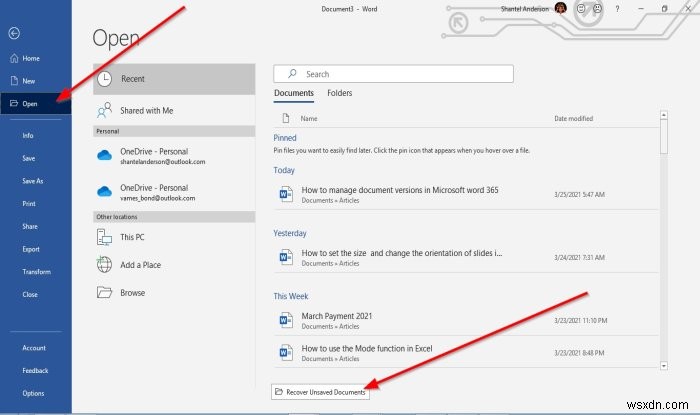The width and height of the screenshot is (700, 415).
Task: Open Shared with Me people icon
Action: [x=104, y=110]
